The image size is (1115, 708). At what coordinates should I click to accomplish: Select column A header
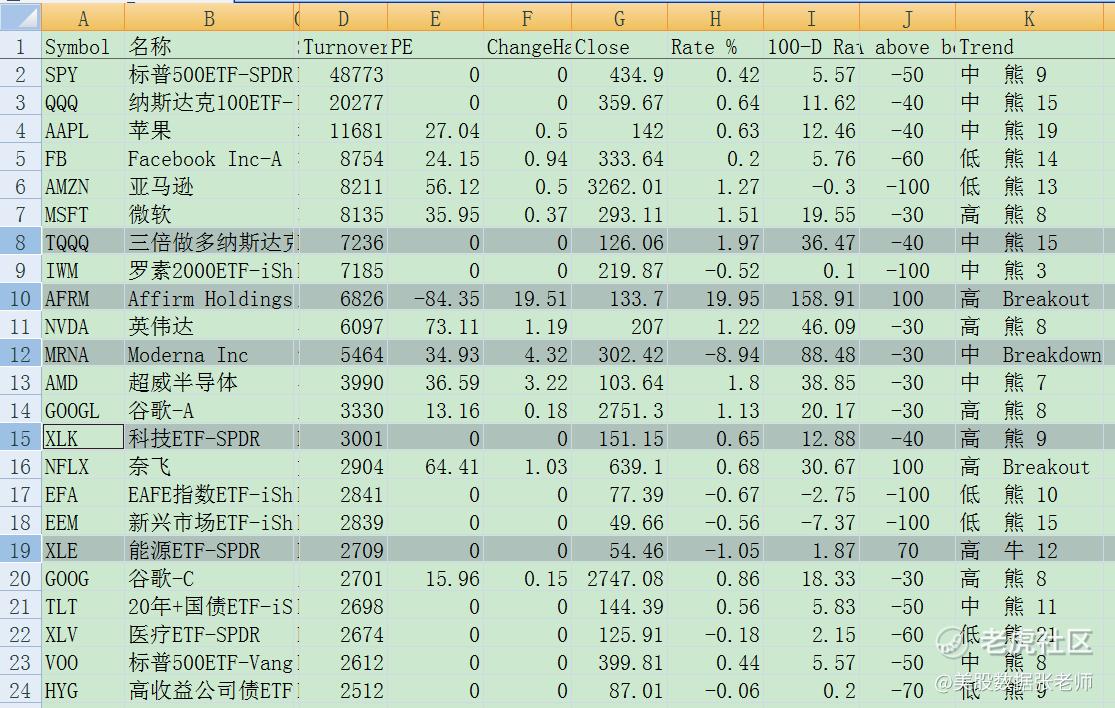click(83, 18)
